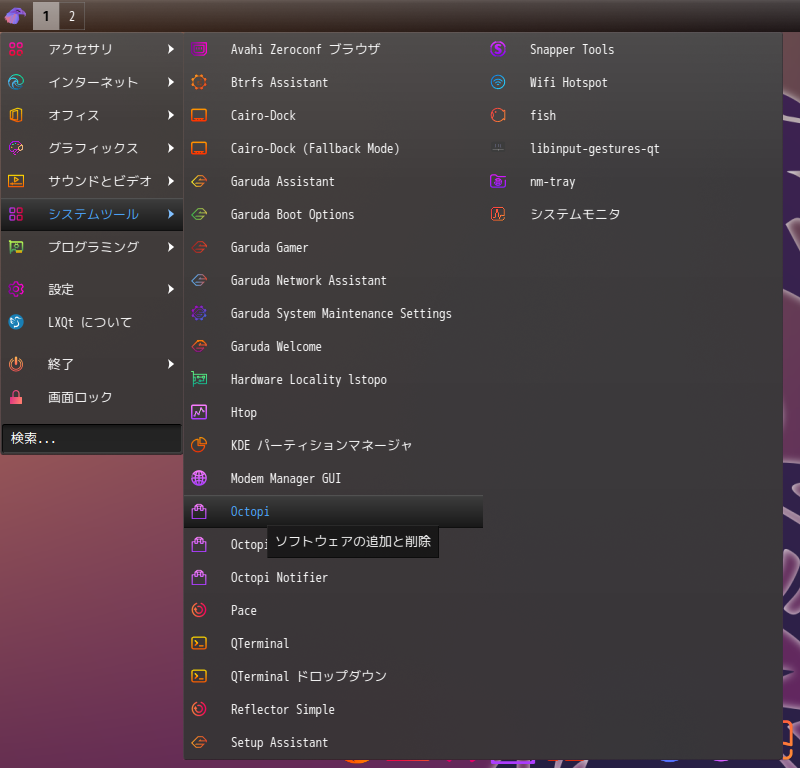Select LXQt について menu entry
This screenshot has height=768, width=800.
(92, 322)
